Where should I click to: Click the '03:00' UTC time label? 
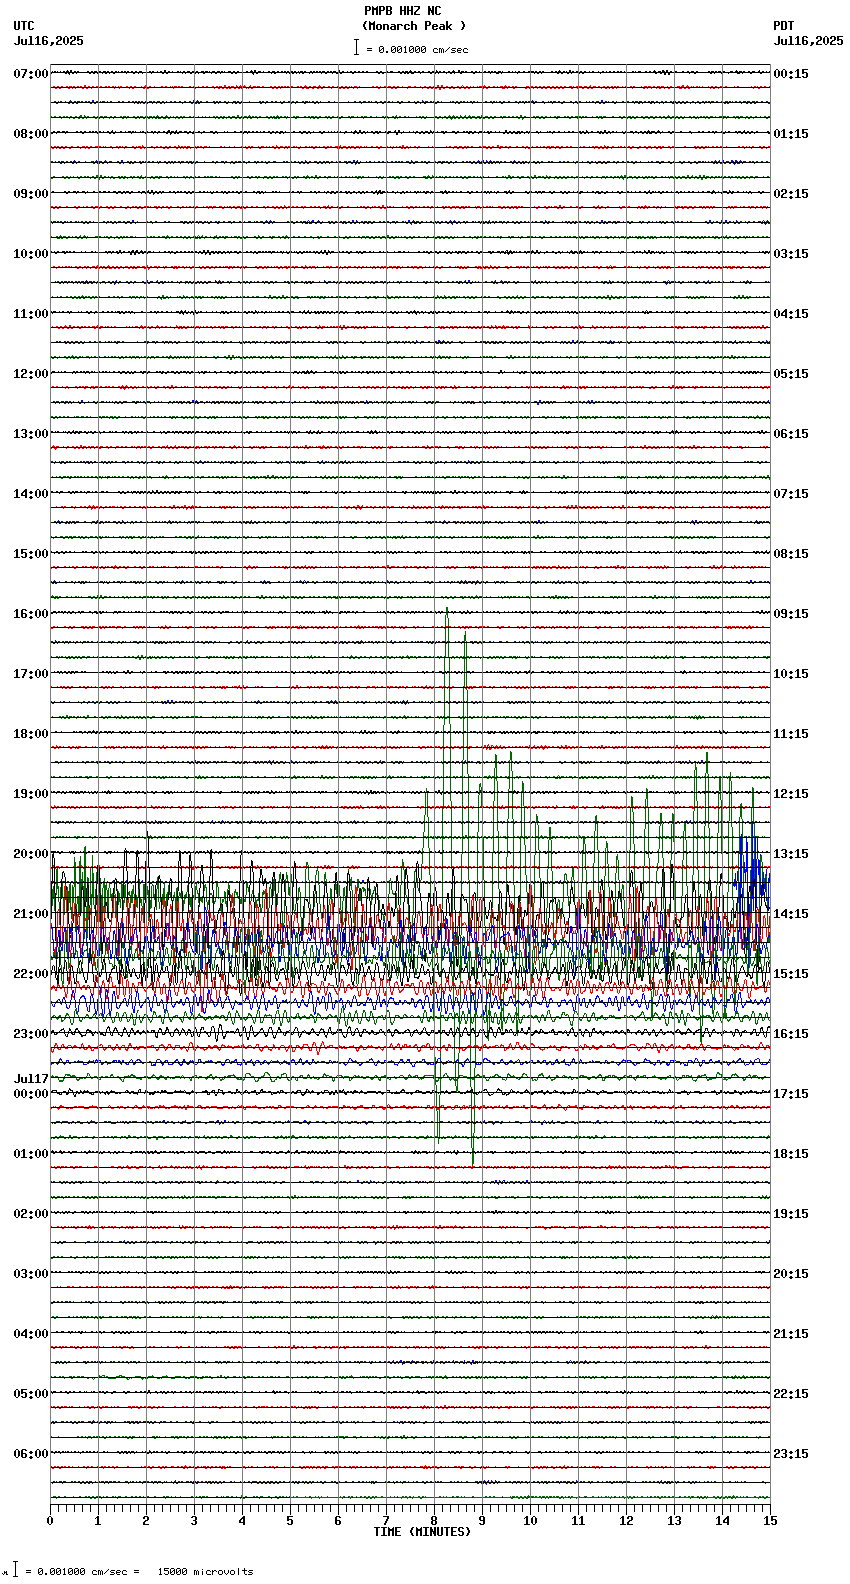pos(31,1274)
